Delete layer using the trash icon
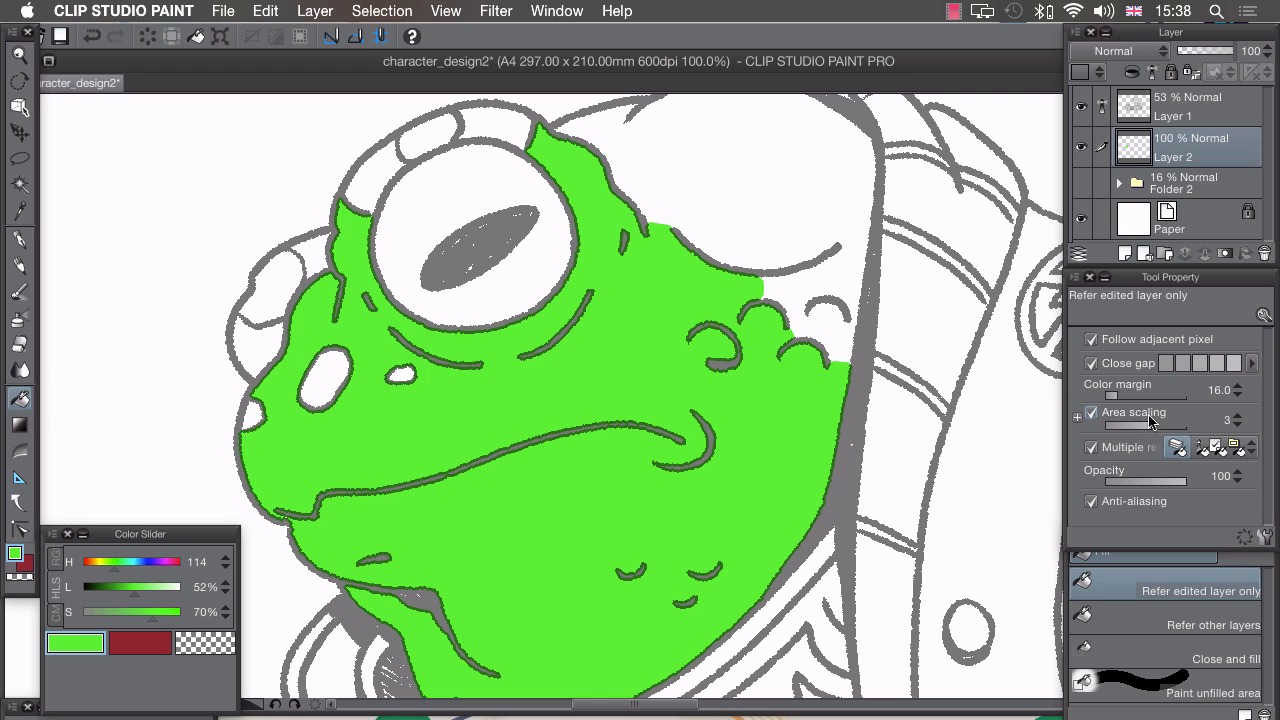The height and width of the screenshot is (720, 1280). [x=1264, y=254]
